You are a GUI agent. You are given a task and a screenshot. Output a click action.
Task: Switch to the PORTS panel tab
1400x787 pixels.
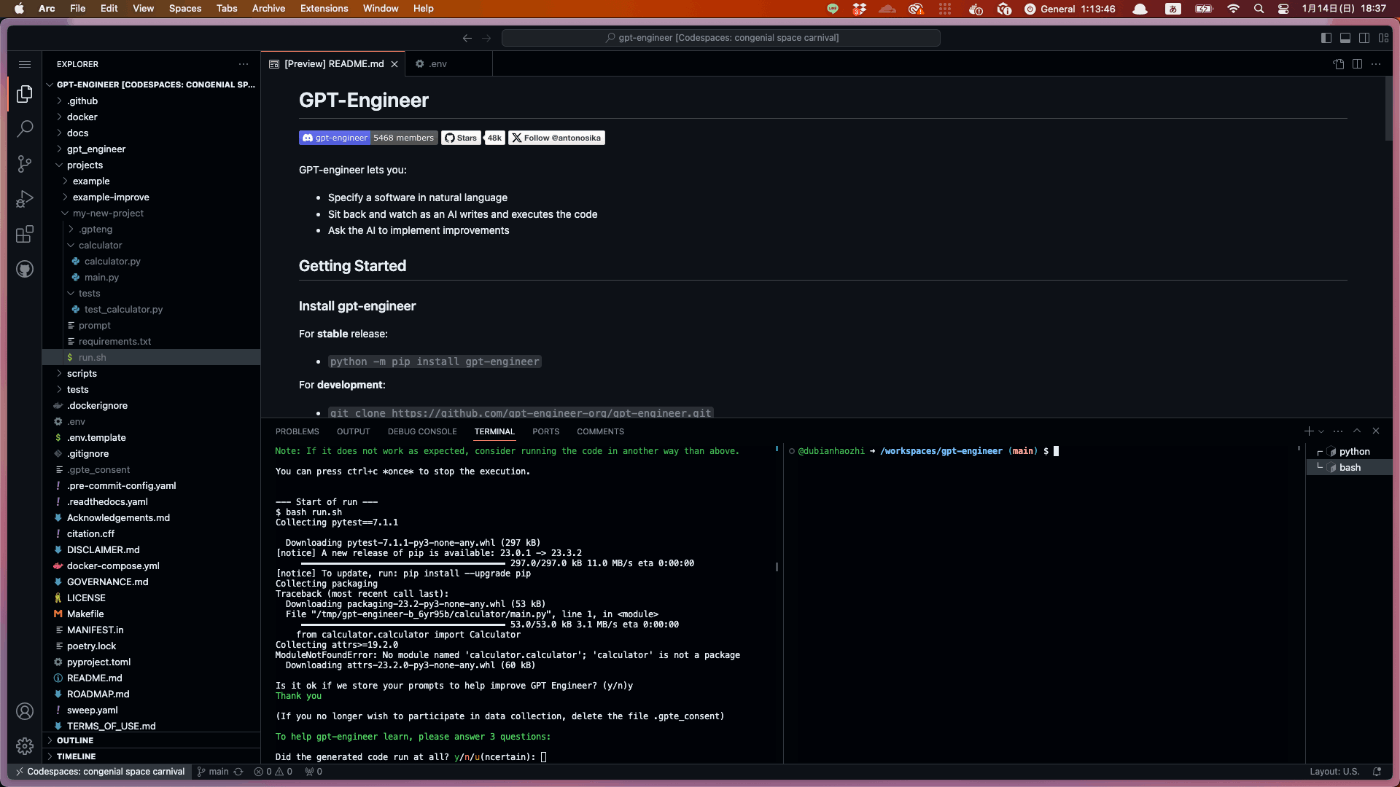click(x=546, y=432)
